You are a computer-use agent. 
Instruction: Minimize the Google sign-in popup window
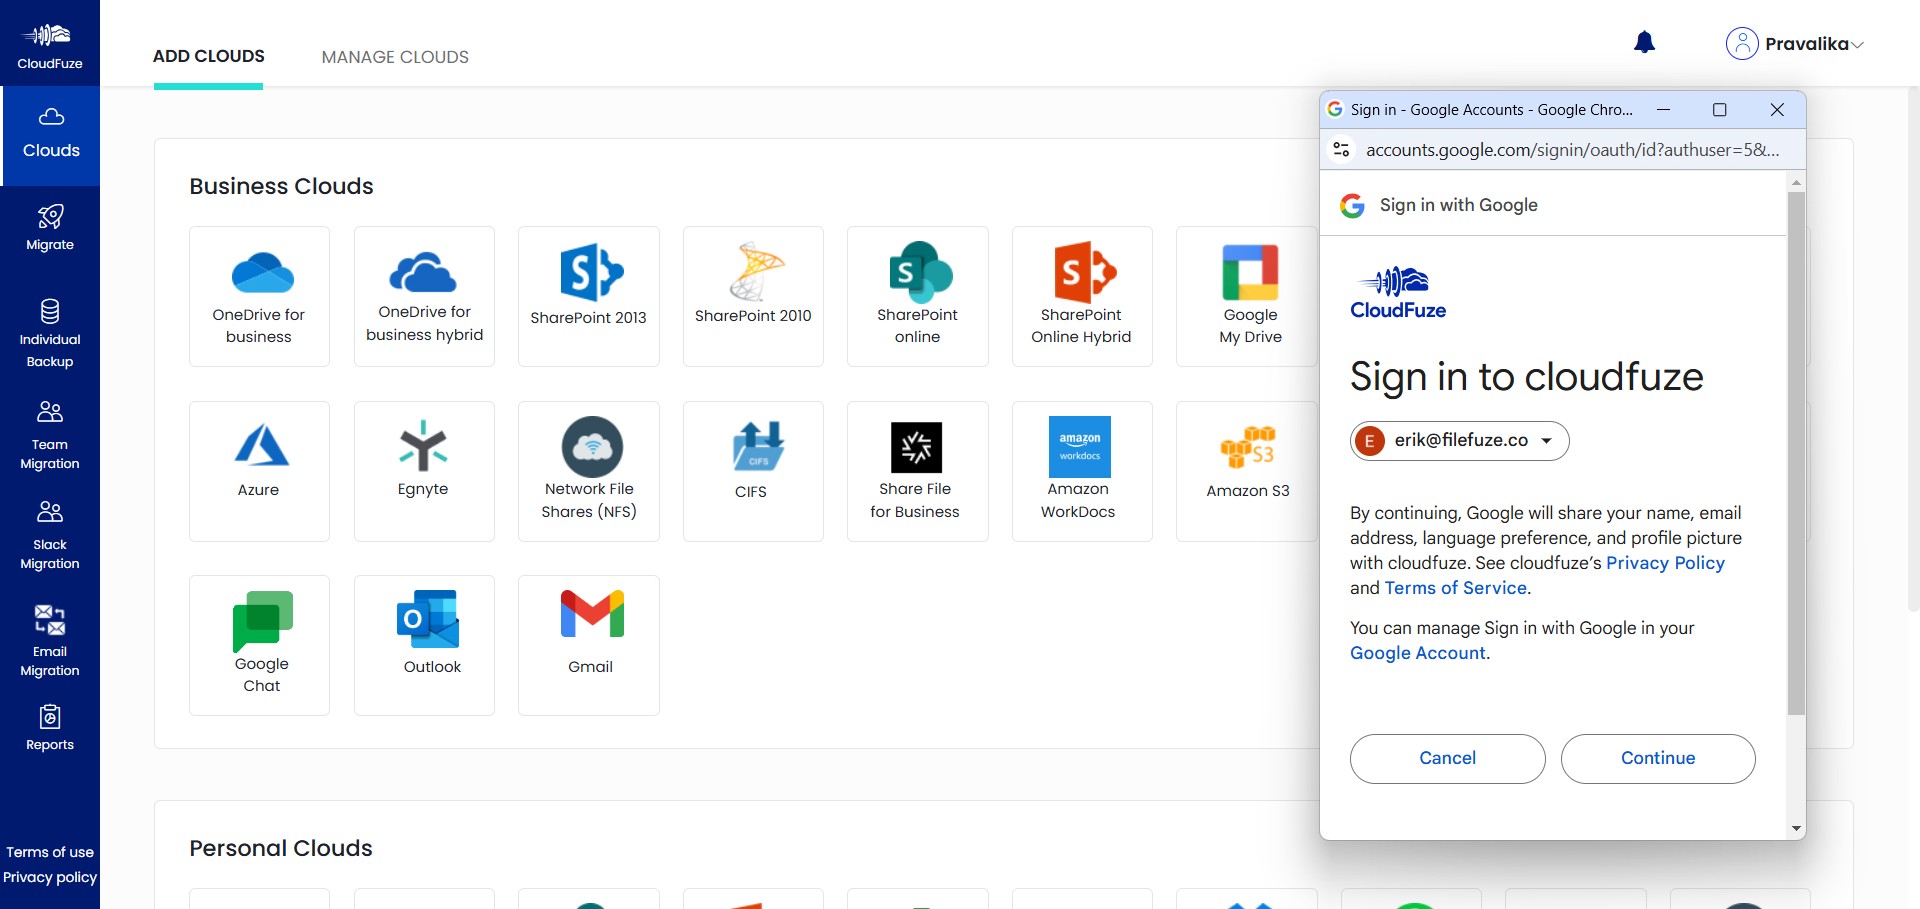pyautogui.click(x=1663, y=110)
